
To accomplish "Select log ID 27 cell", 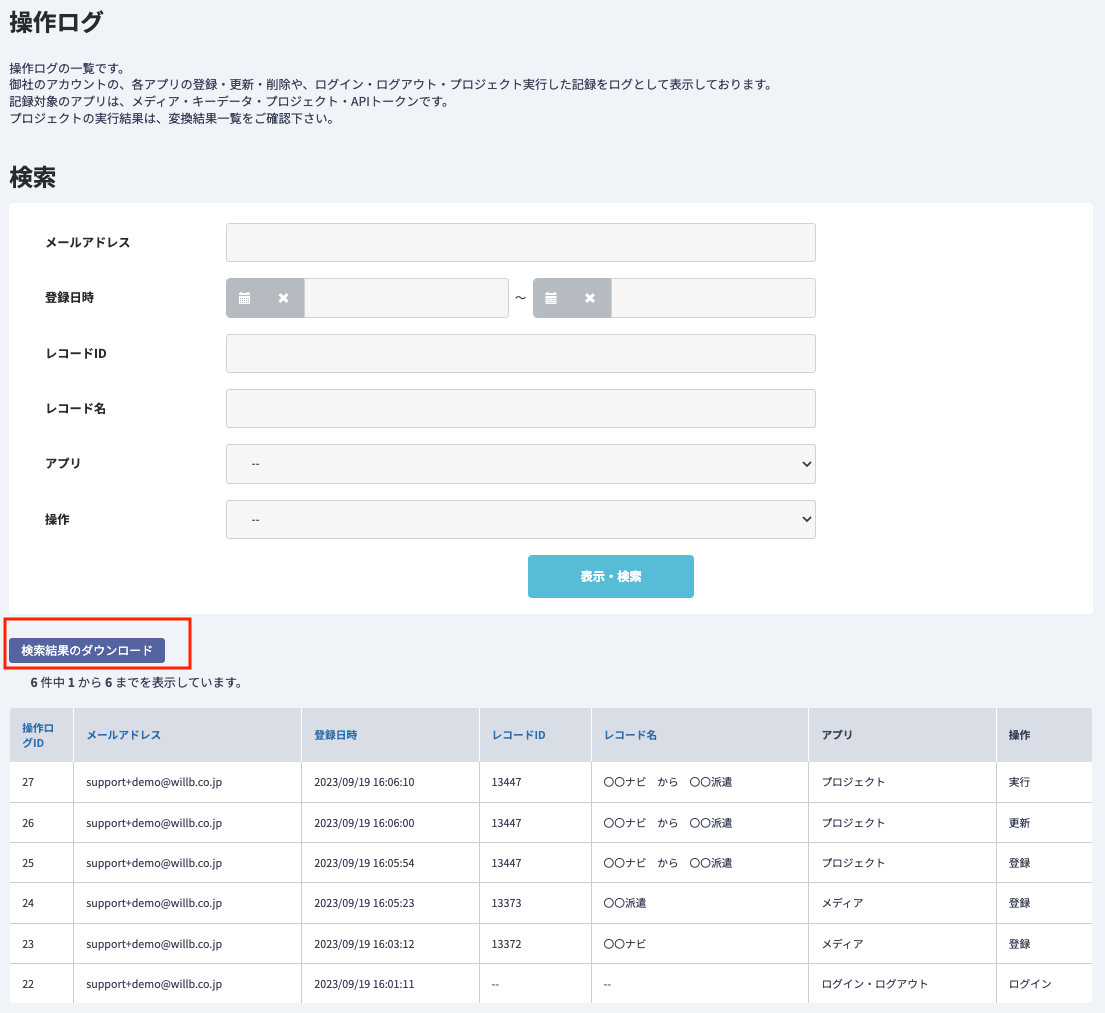I will tap(42, 782).
